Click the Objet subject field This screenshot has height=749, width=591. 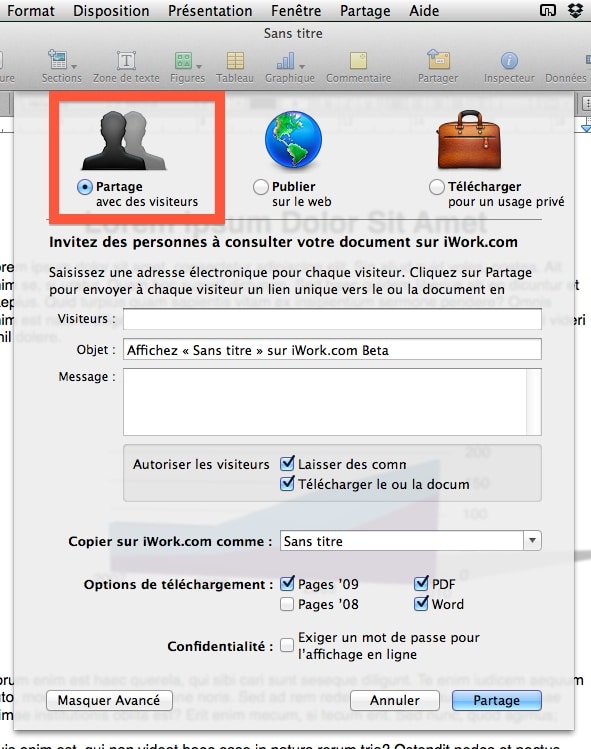pos(332,350)
